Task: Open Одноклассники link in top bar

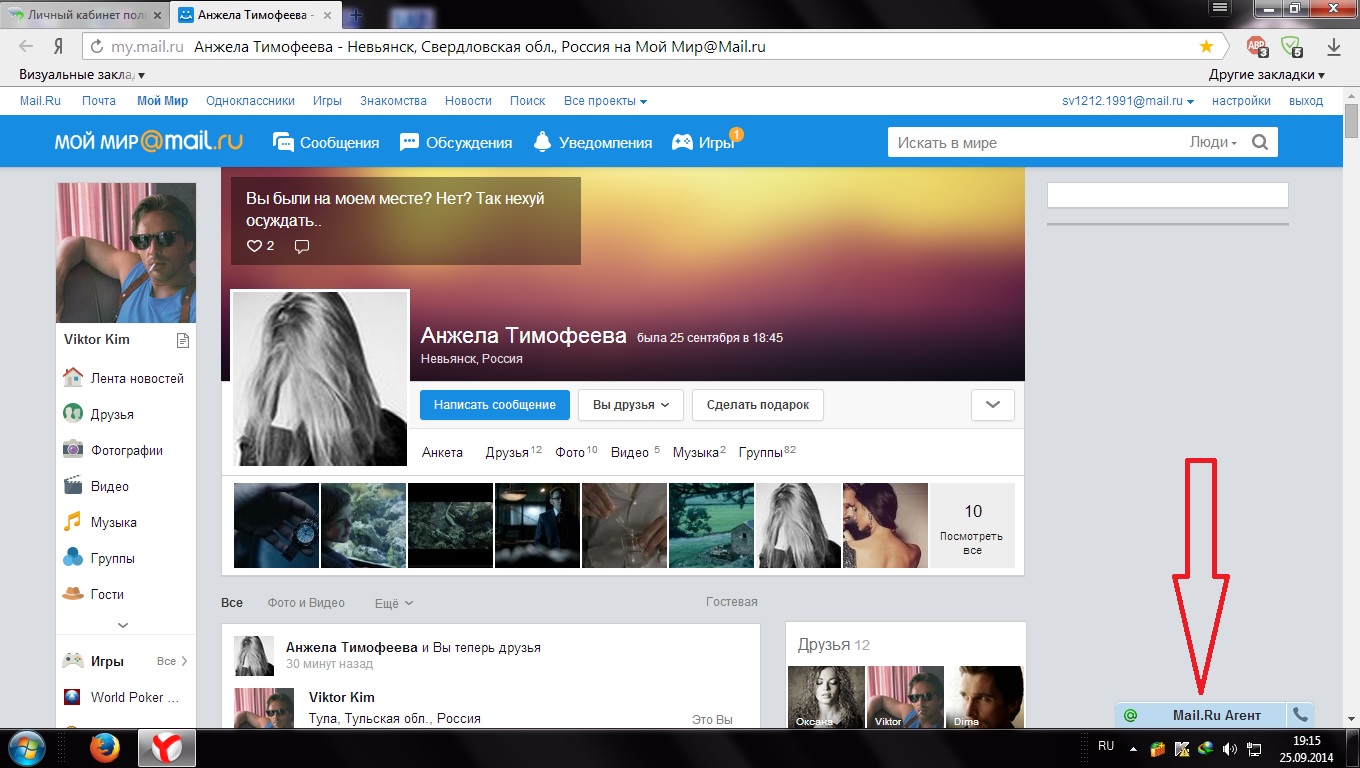Action: (x=250, y=101)
